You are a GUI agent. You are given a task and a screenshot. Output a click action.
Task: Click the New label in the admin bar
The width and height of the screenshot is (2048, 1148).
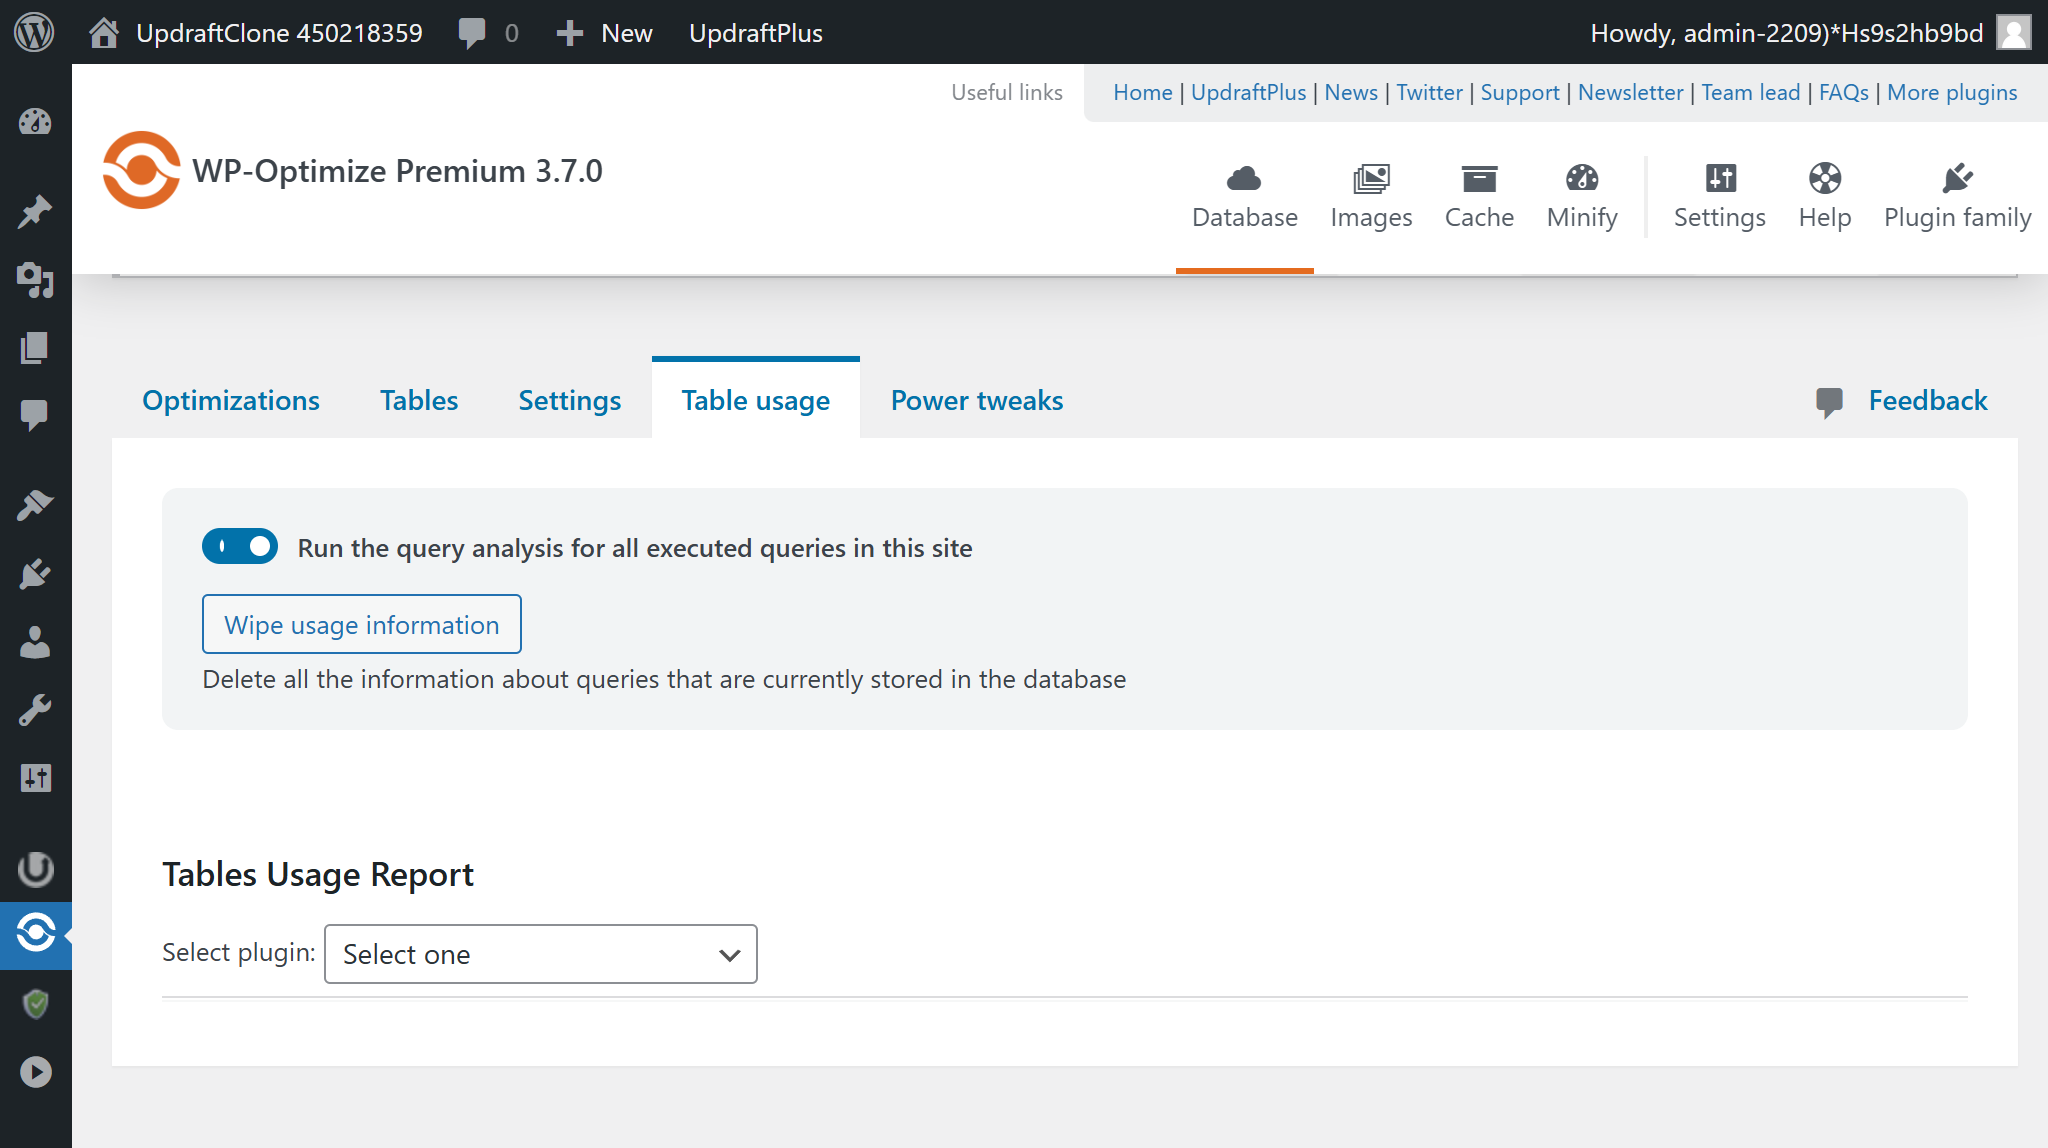click(x=627, y=33)
